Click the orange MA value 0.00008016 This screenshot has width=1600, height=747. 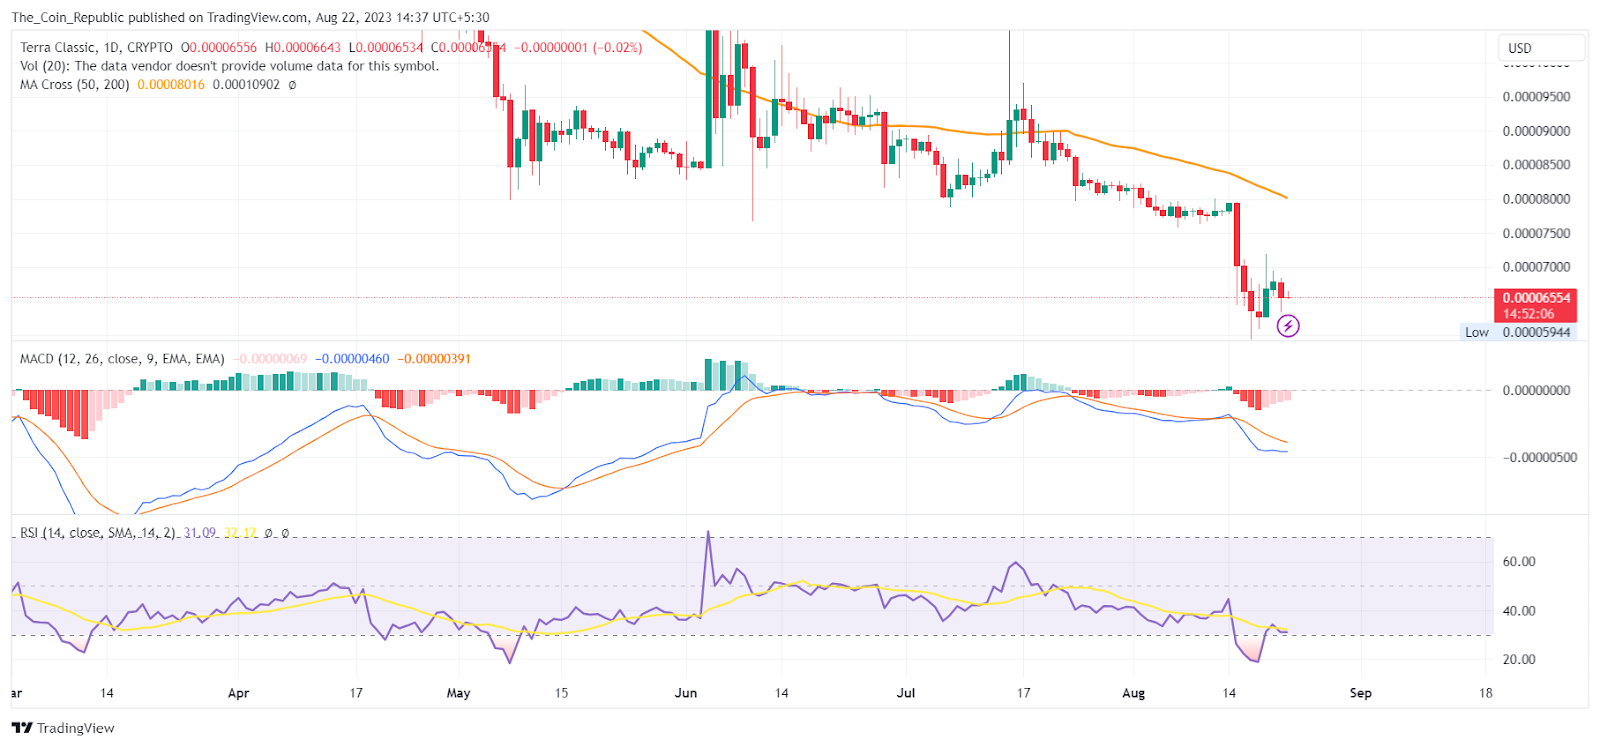point(171,85)
